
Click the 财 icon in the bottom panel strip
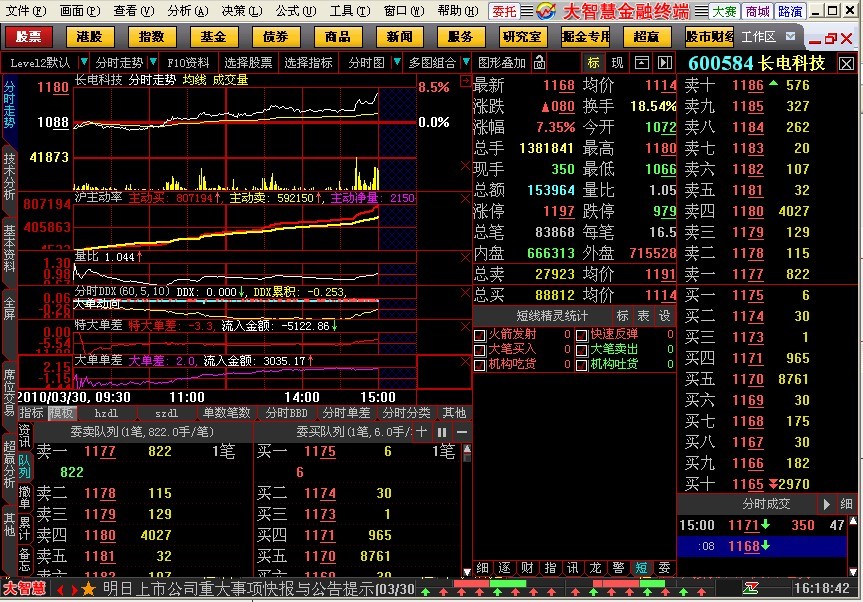coord(527,568)
